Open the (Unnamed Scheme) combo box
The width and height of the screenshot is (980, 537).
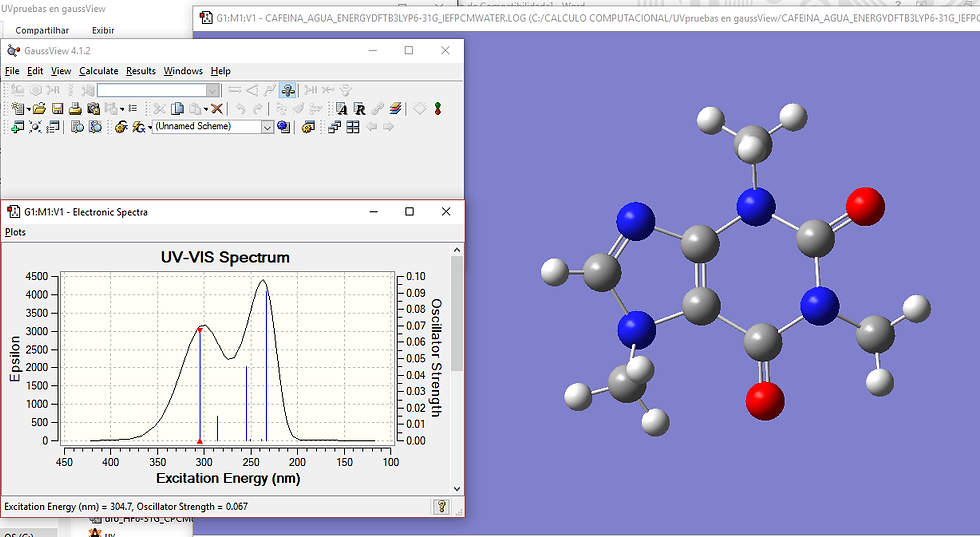213,127
